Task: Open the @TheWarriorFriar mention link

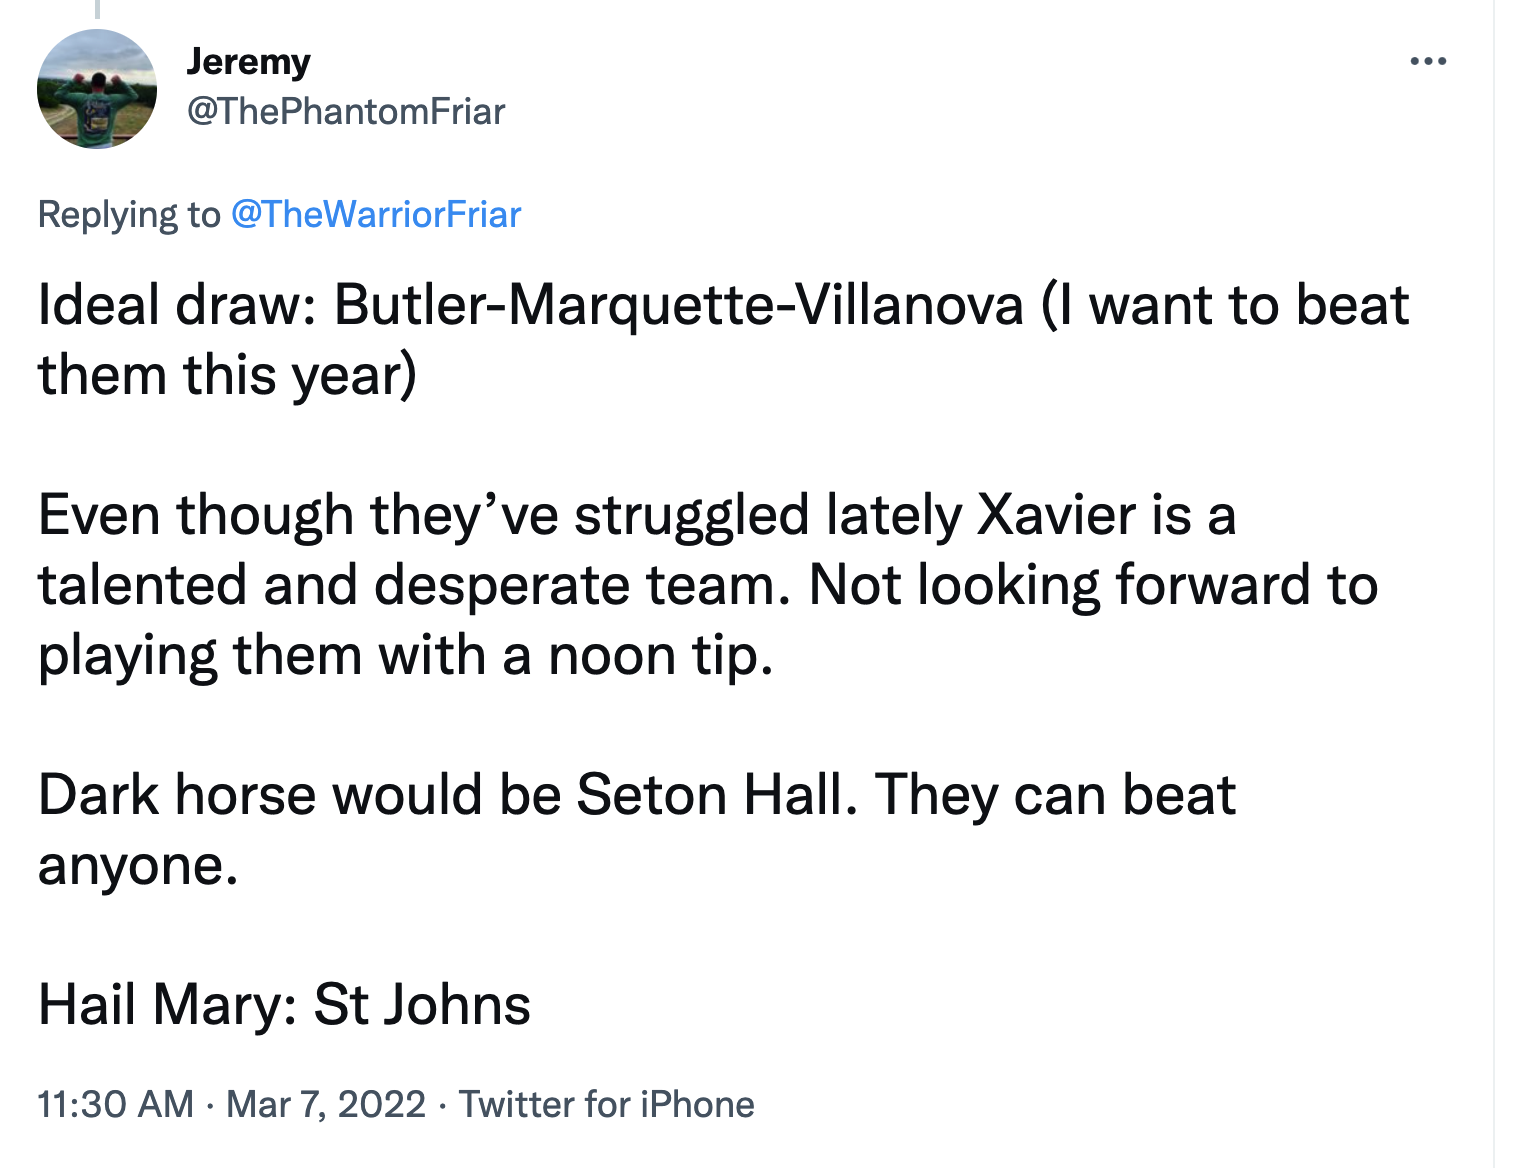Action: pyautogui.click(x=376, y=215)
